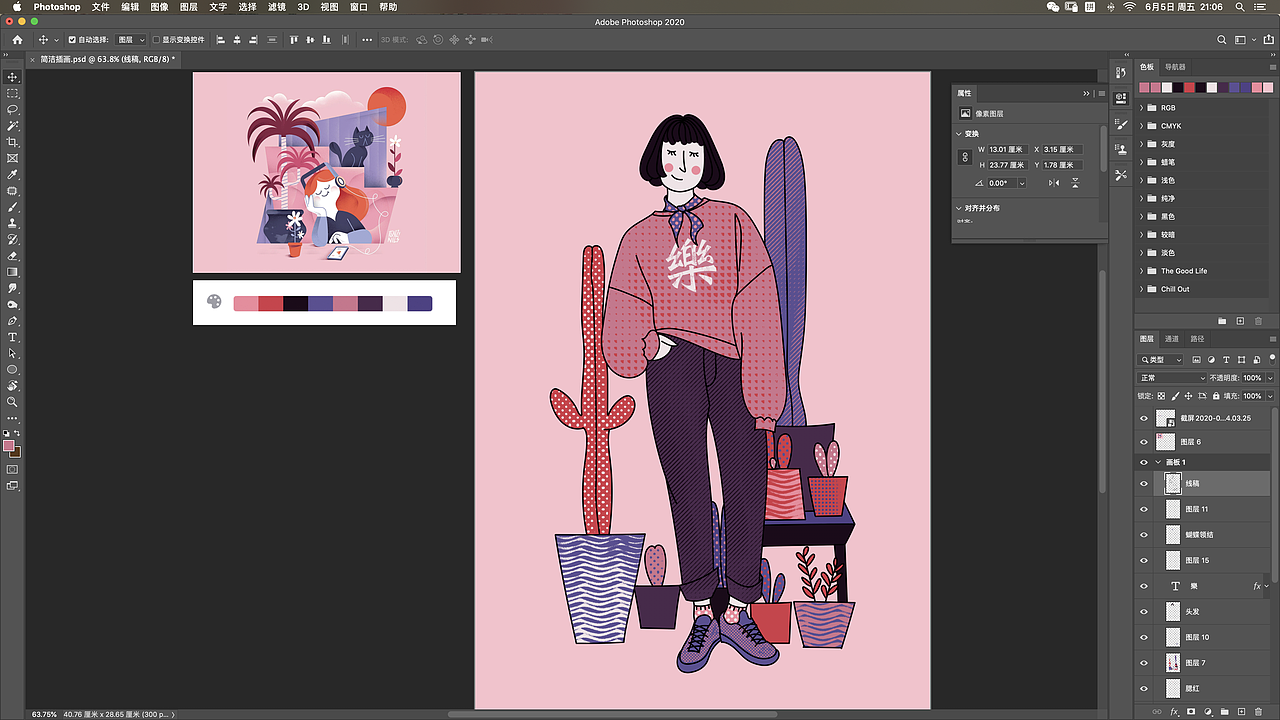Open the layer filter 类型 dropdown
The width and height of the screenshot is (1280, 720).
click(1162, 360)
